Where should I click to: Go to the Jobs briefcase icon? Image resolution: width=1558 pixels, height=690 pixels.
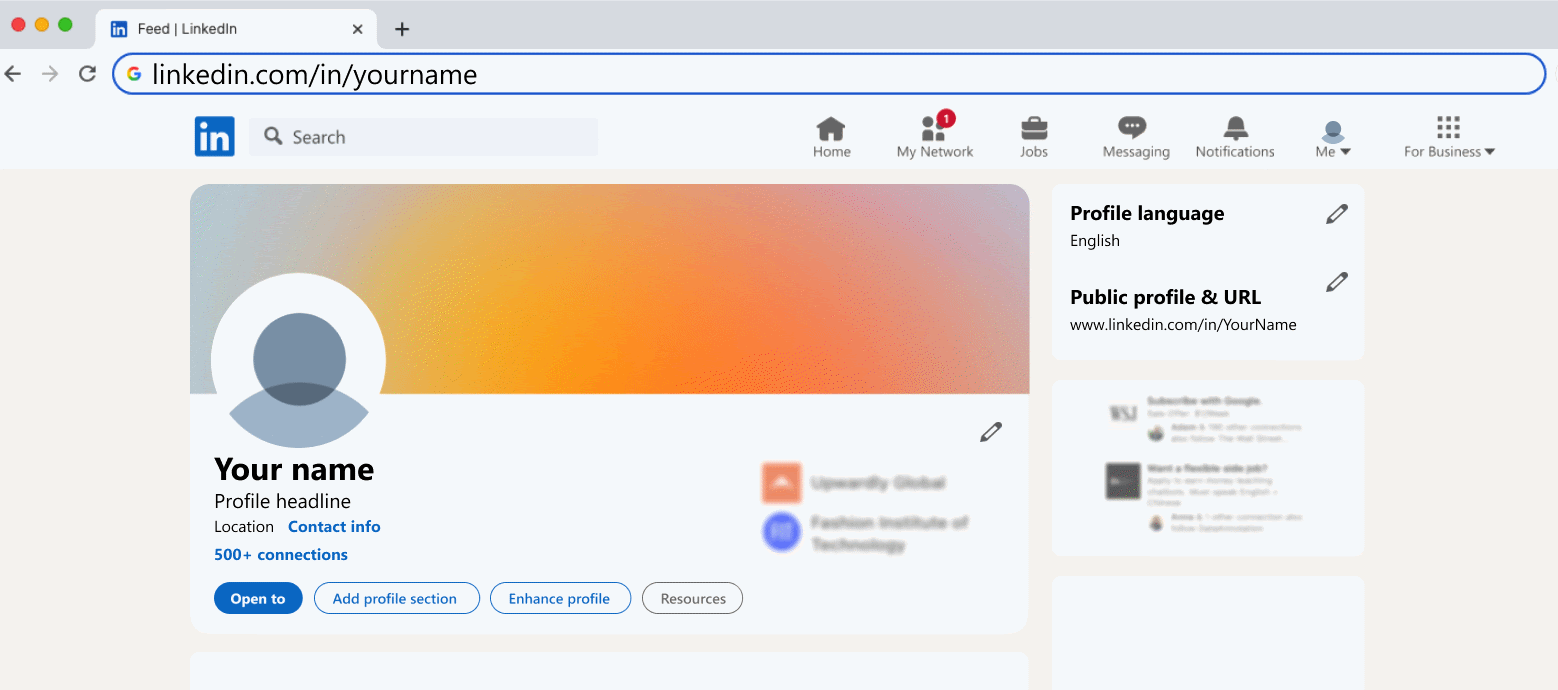click(x=1033, y=137)
